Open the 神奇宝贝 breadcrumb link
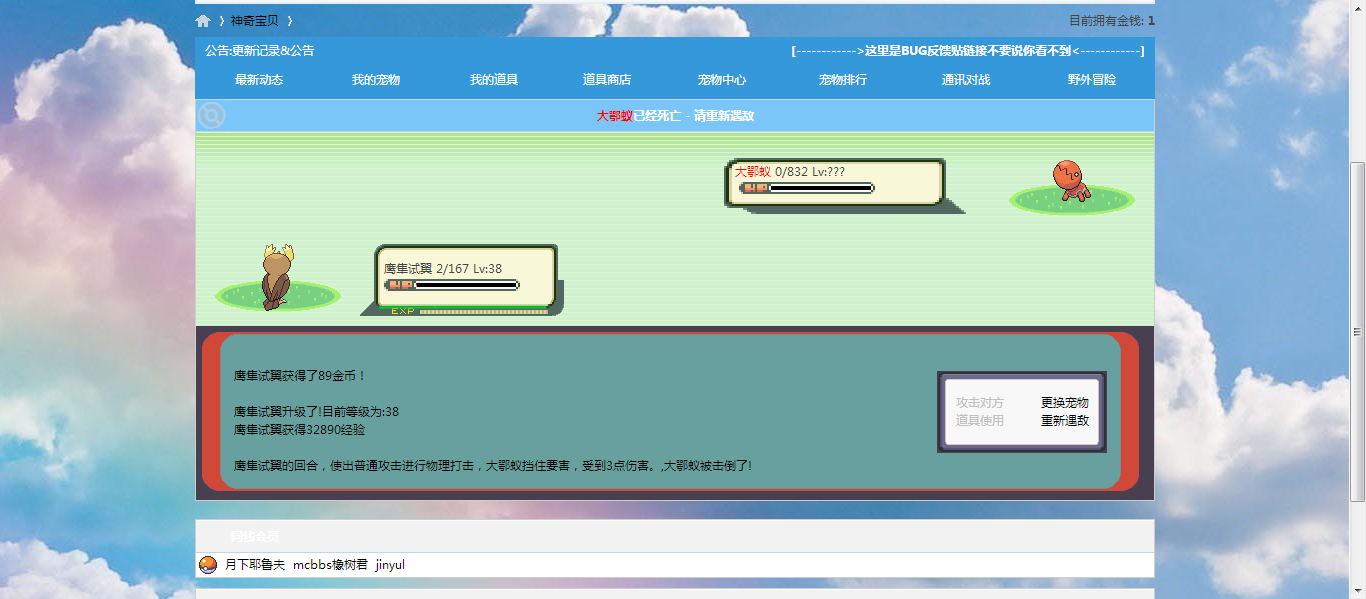 [x=255, y=21]
